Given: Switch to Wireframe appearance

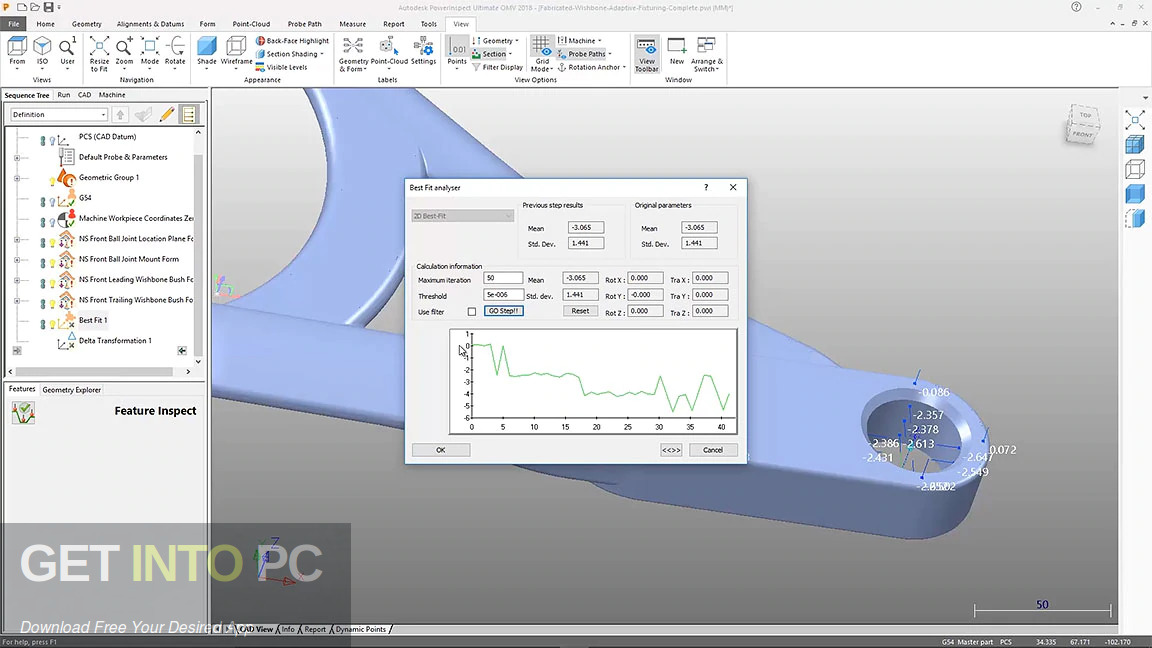Looking at the screenshot, I should point(236,51).
